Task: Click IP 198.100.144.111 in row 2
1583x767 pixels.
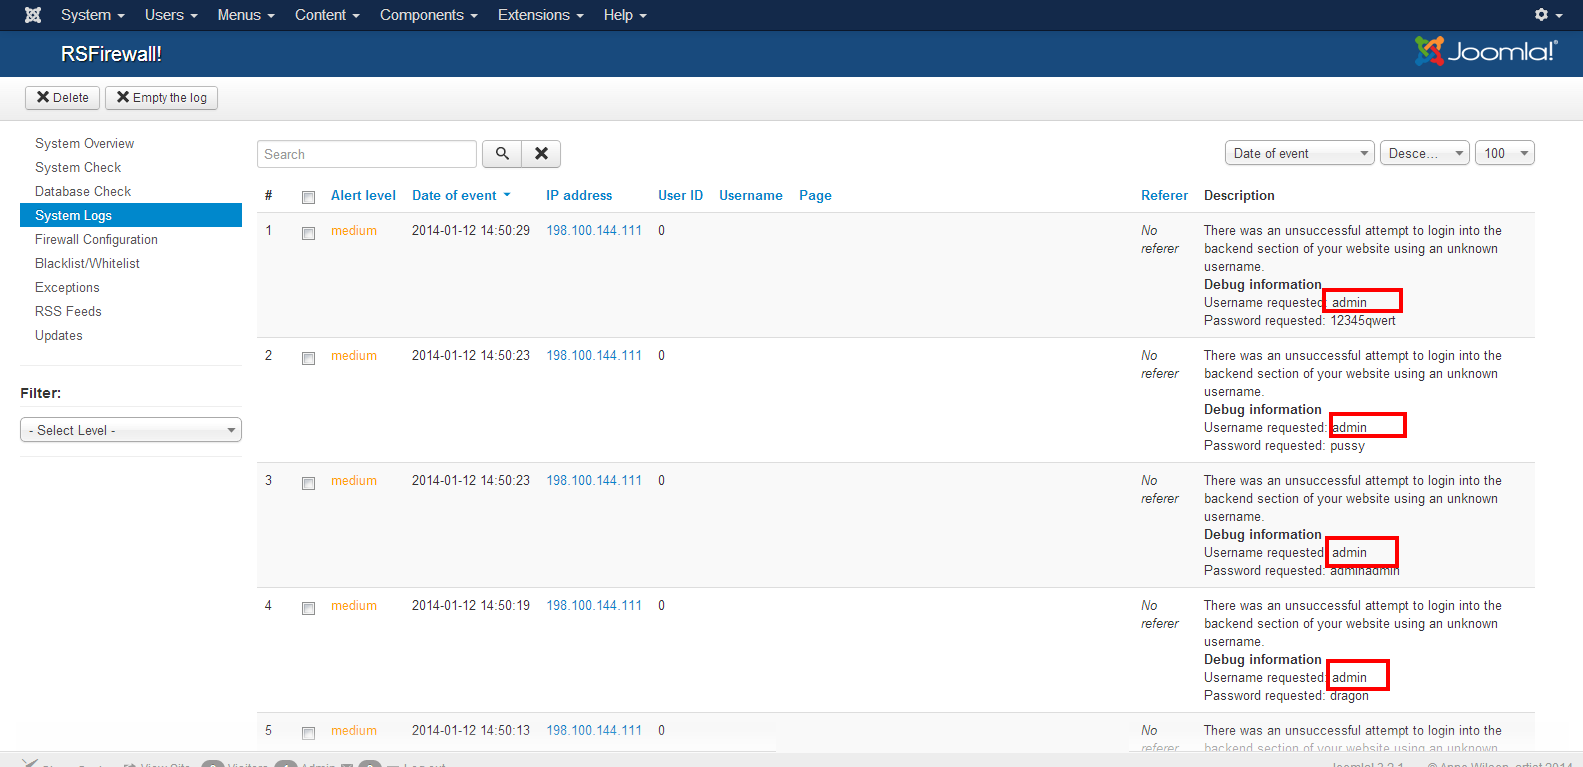Action: (x=594, y=355)
